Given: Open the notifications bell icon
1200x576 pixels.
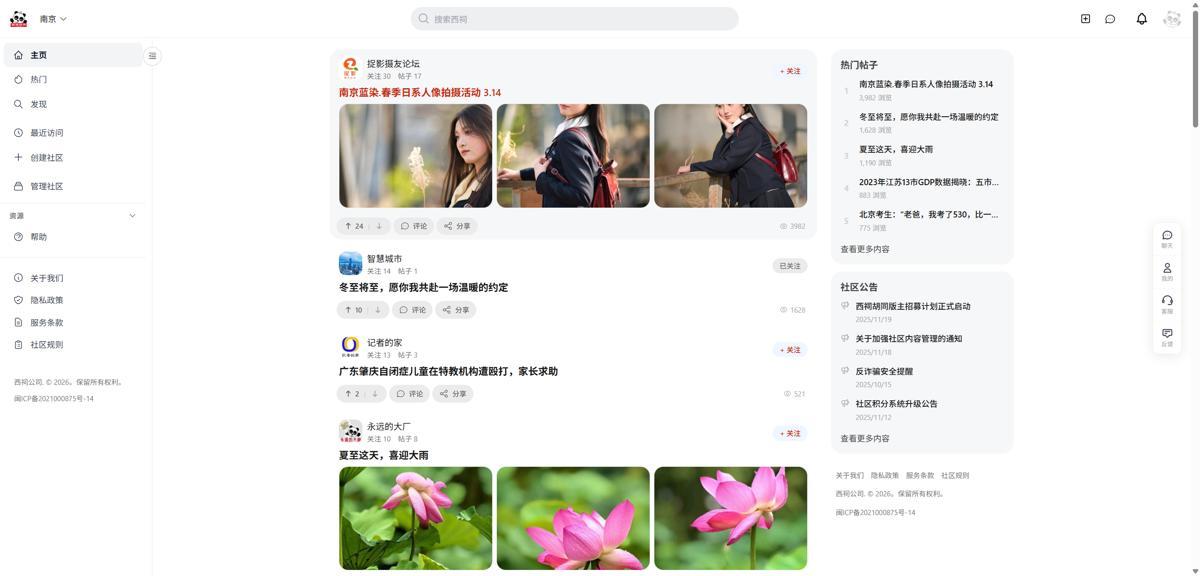Looking at the screenshot, I should [1141, 19].
